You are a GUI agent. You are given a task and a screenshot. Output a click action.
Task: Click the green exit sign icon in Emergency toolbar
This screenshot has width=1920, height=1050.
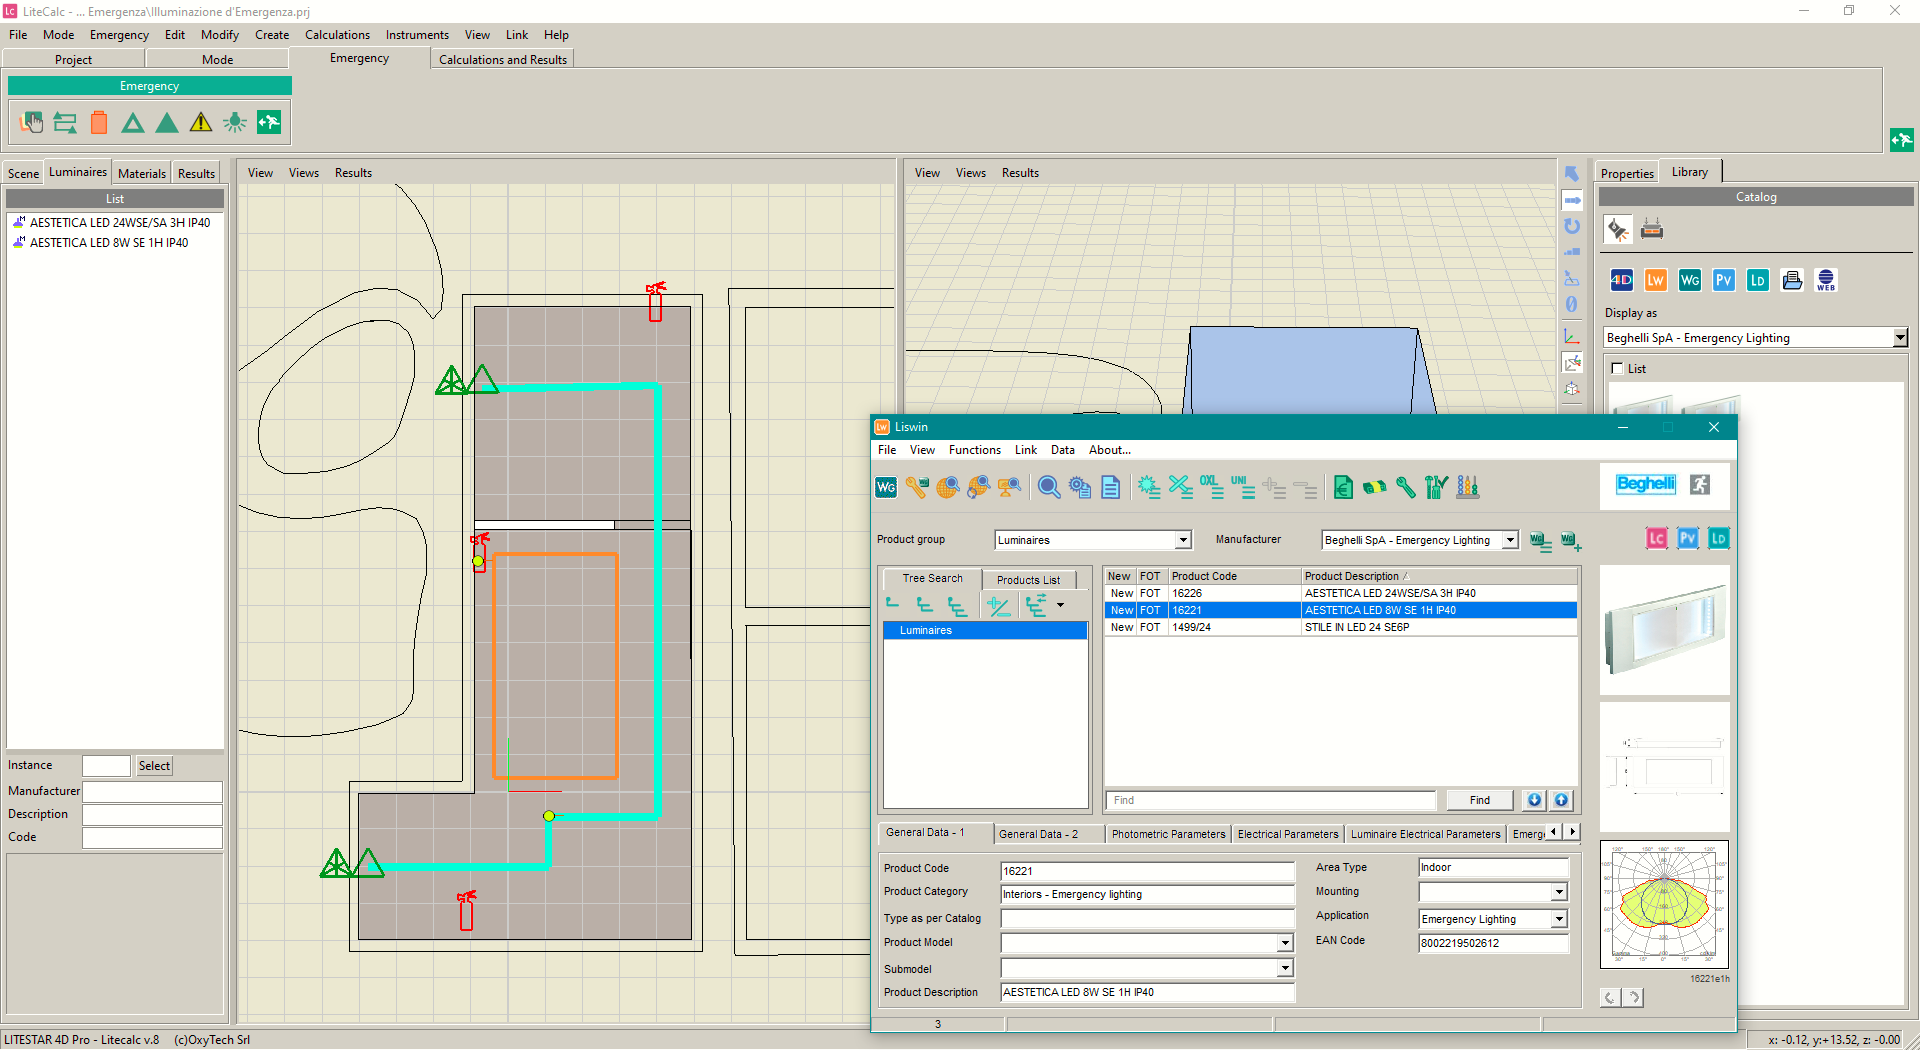[269, 122]
